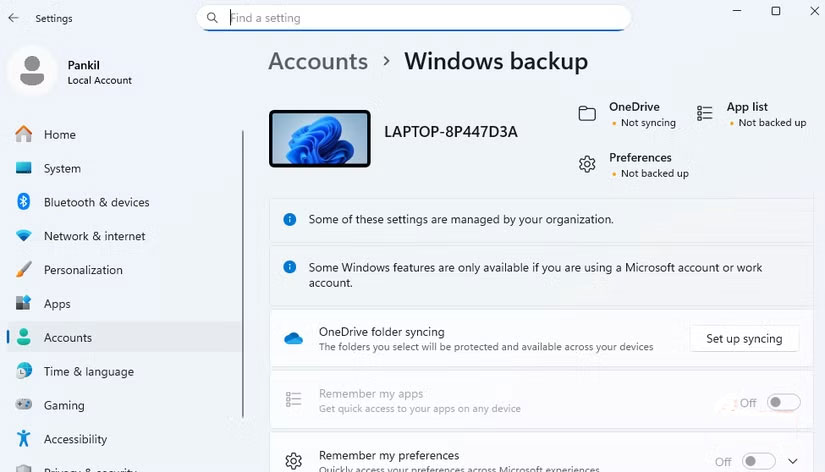
Task: Click the LAPTOP-8P447D3A desktop thumbnail
Action: pos(320,138)
